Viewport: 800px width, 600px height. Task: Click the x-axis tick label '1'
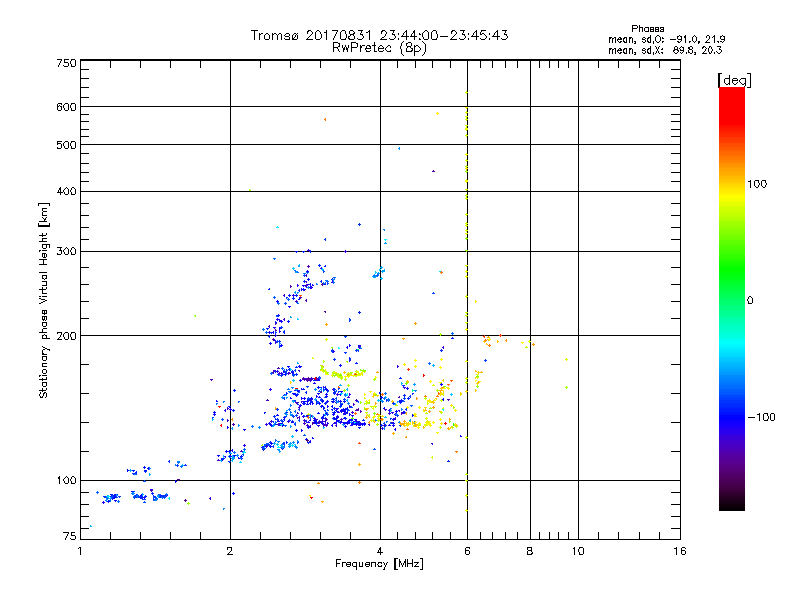(80, 551)
